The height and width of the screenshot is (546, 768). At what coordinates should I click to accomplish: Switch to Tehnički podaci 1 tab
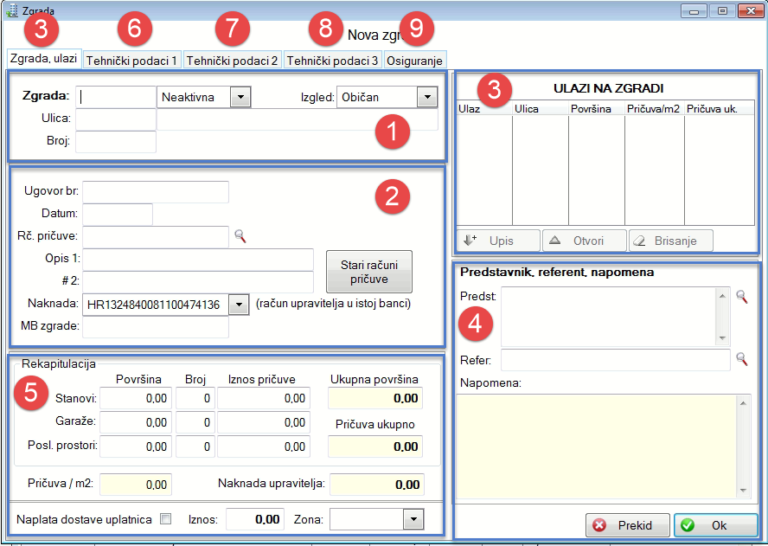[132, 61]
